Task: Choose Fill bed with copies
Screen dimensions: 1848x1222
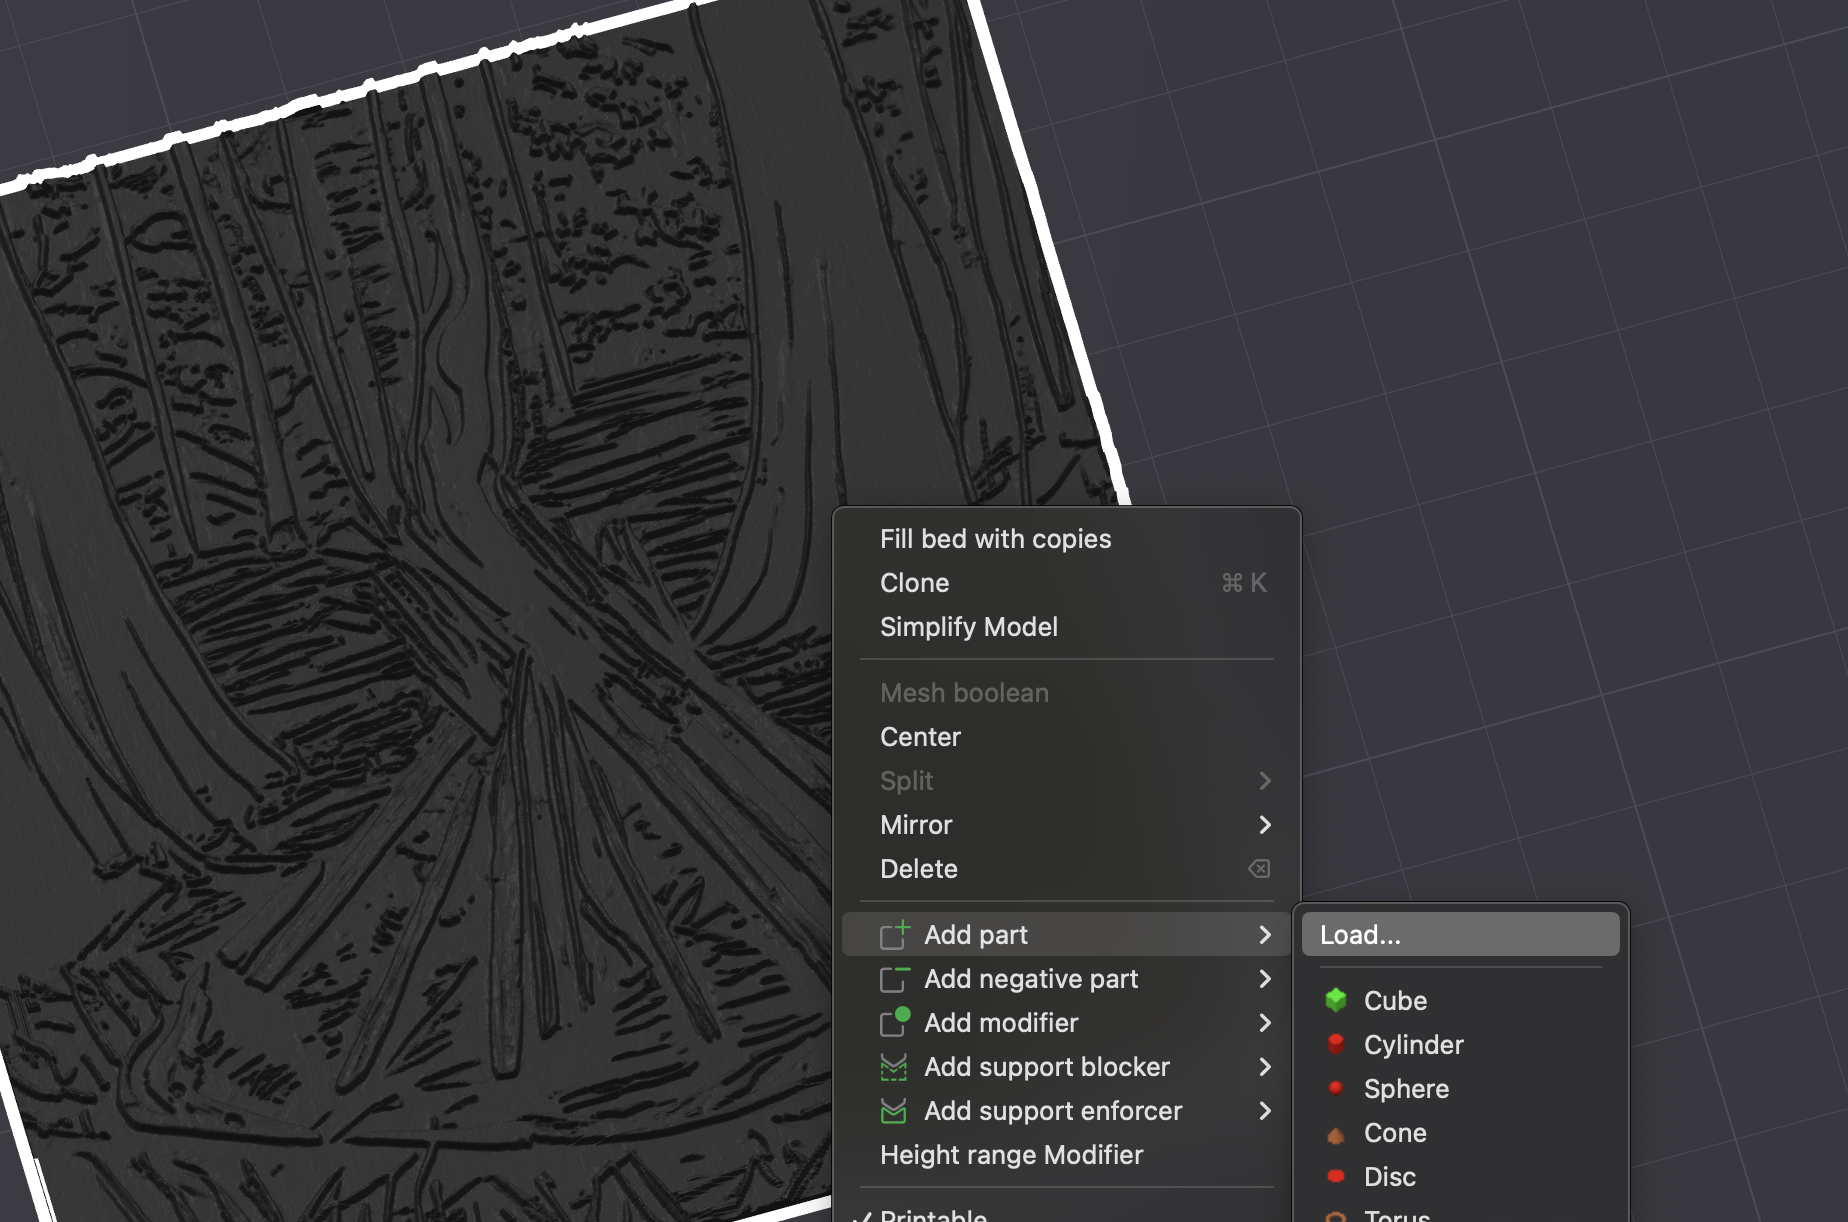Action: coord(1066,539)
